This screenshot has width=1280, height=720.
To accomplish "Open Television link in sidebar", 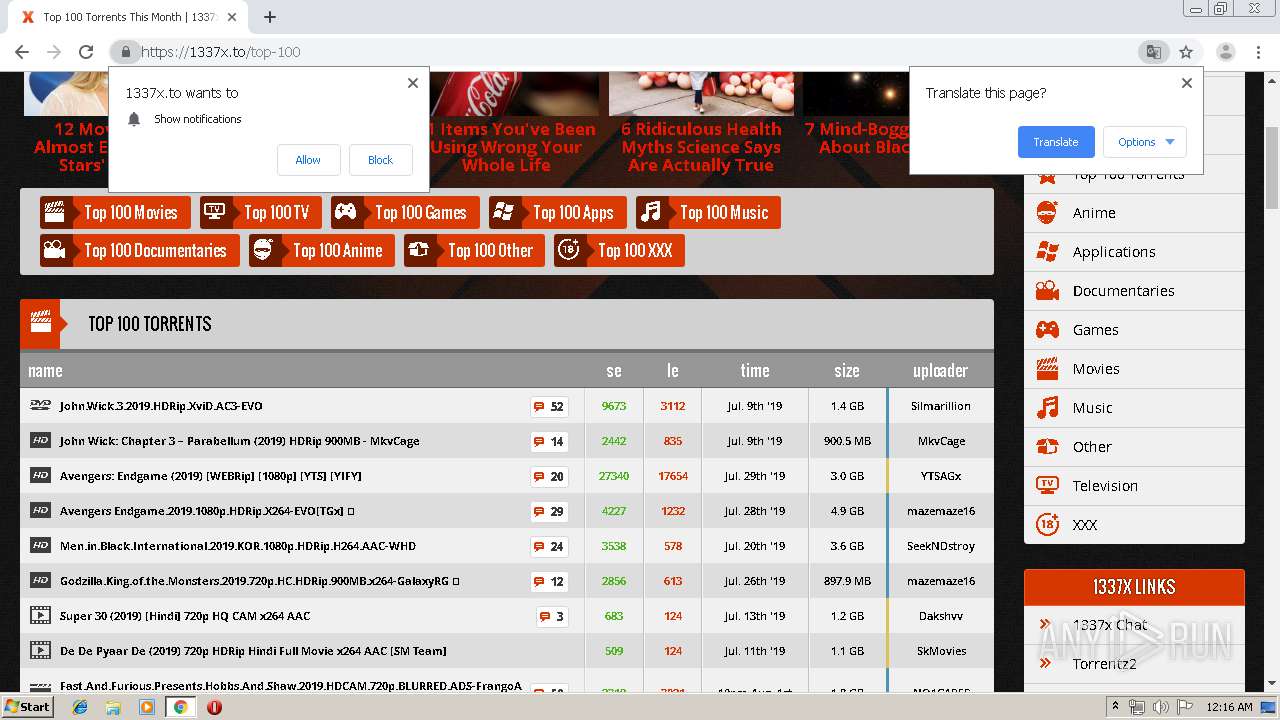I will (x=1105, y=486).
